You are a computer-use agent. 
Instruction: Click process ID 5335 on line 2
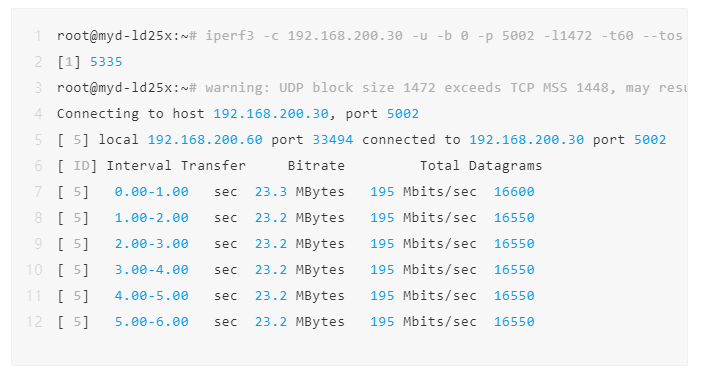coord(106,62)
